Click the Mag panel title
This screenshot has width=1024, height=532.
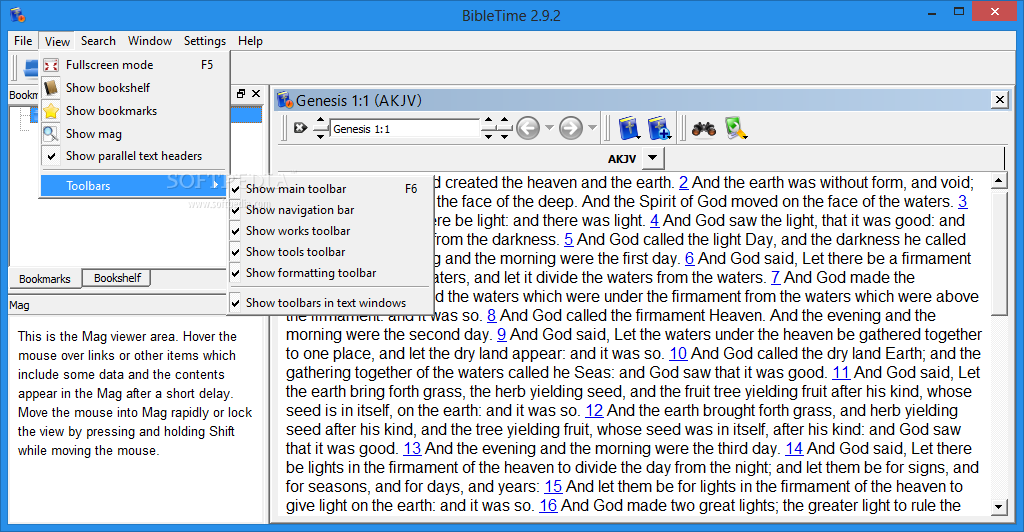pos(19,305)
